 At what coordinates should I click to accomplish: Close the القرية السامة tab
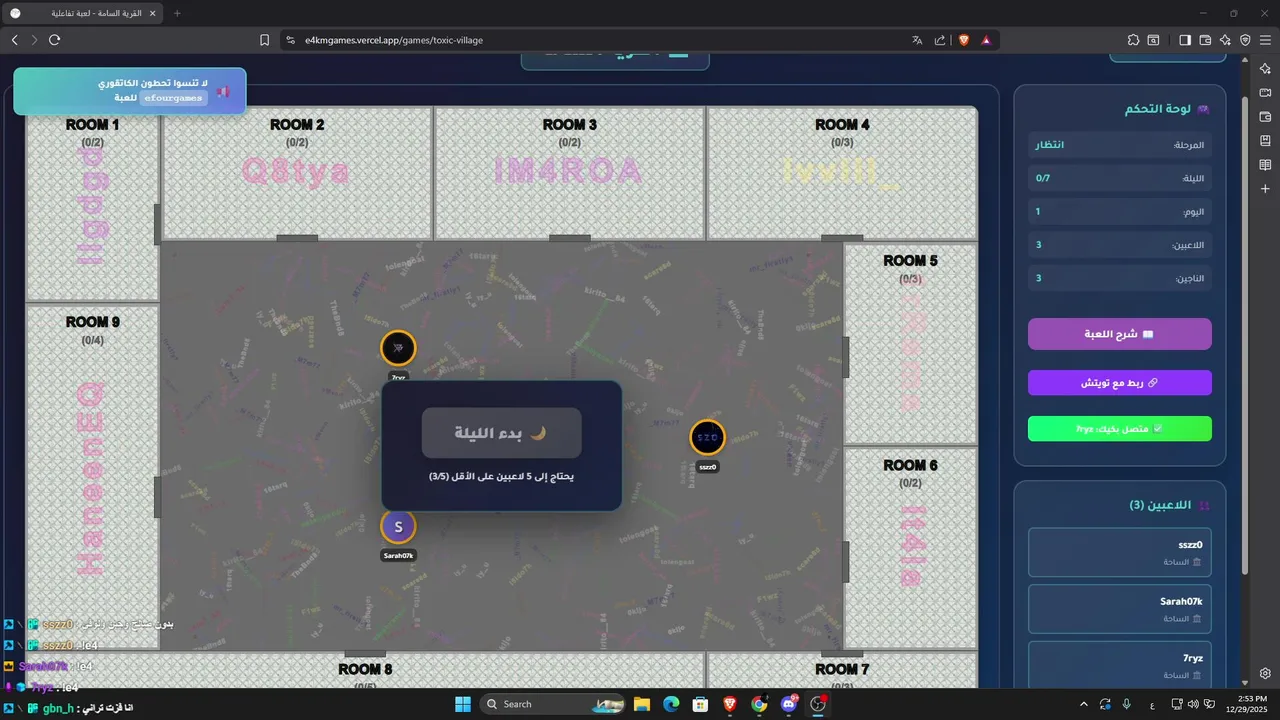151,13
